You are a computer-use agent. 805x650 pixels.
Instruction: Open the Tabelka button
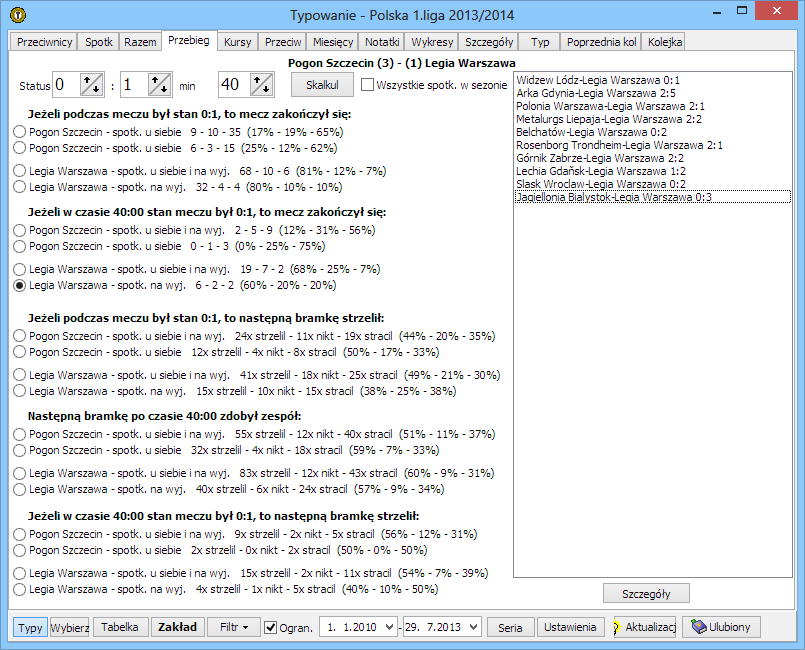tap(120, 627)
